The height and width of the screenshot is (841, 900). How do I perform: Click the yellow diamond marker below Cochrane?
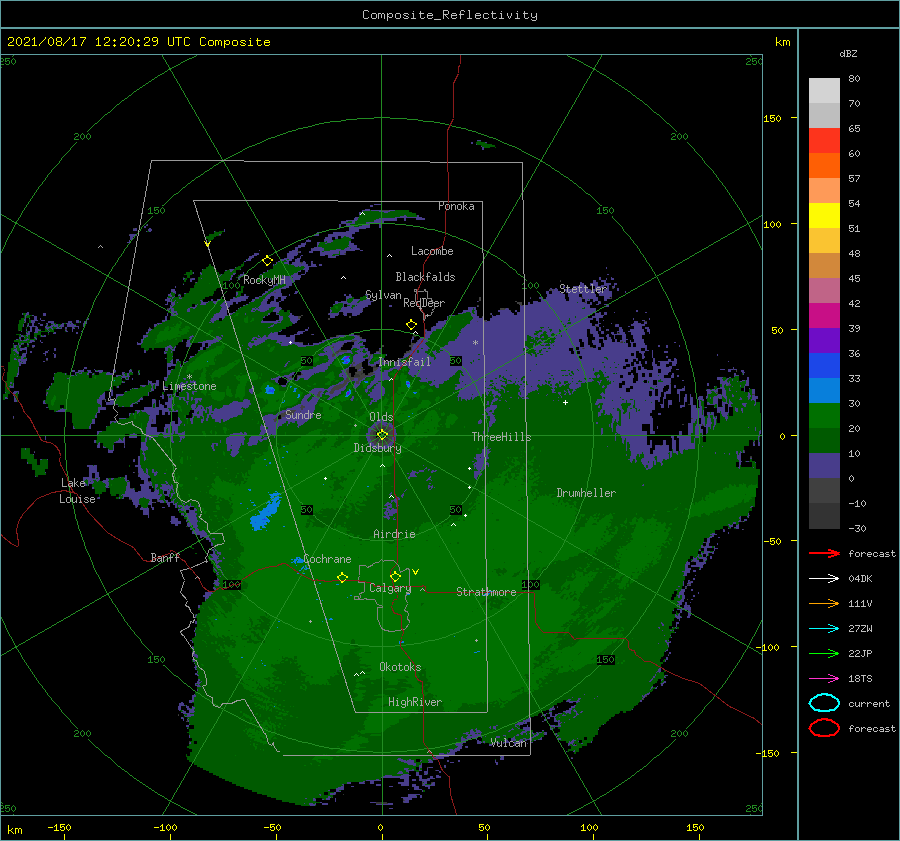[342, 577]
